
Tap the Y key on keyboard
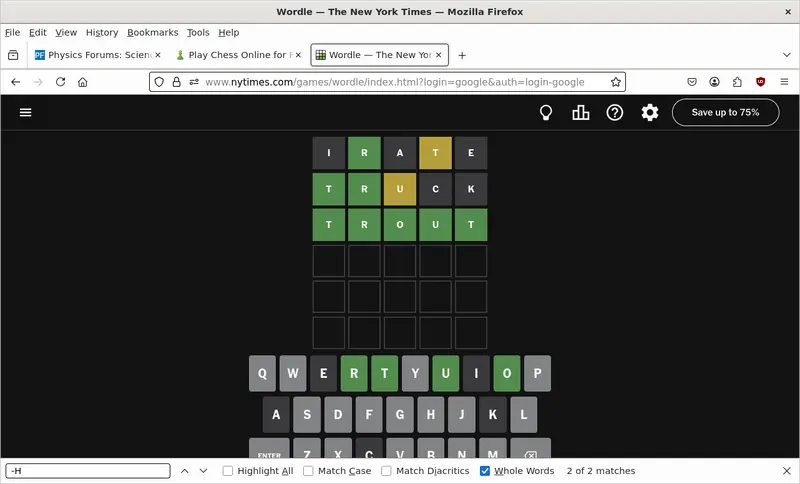(415, 373)
